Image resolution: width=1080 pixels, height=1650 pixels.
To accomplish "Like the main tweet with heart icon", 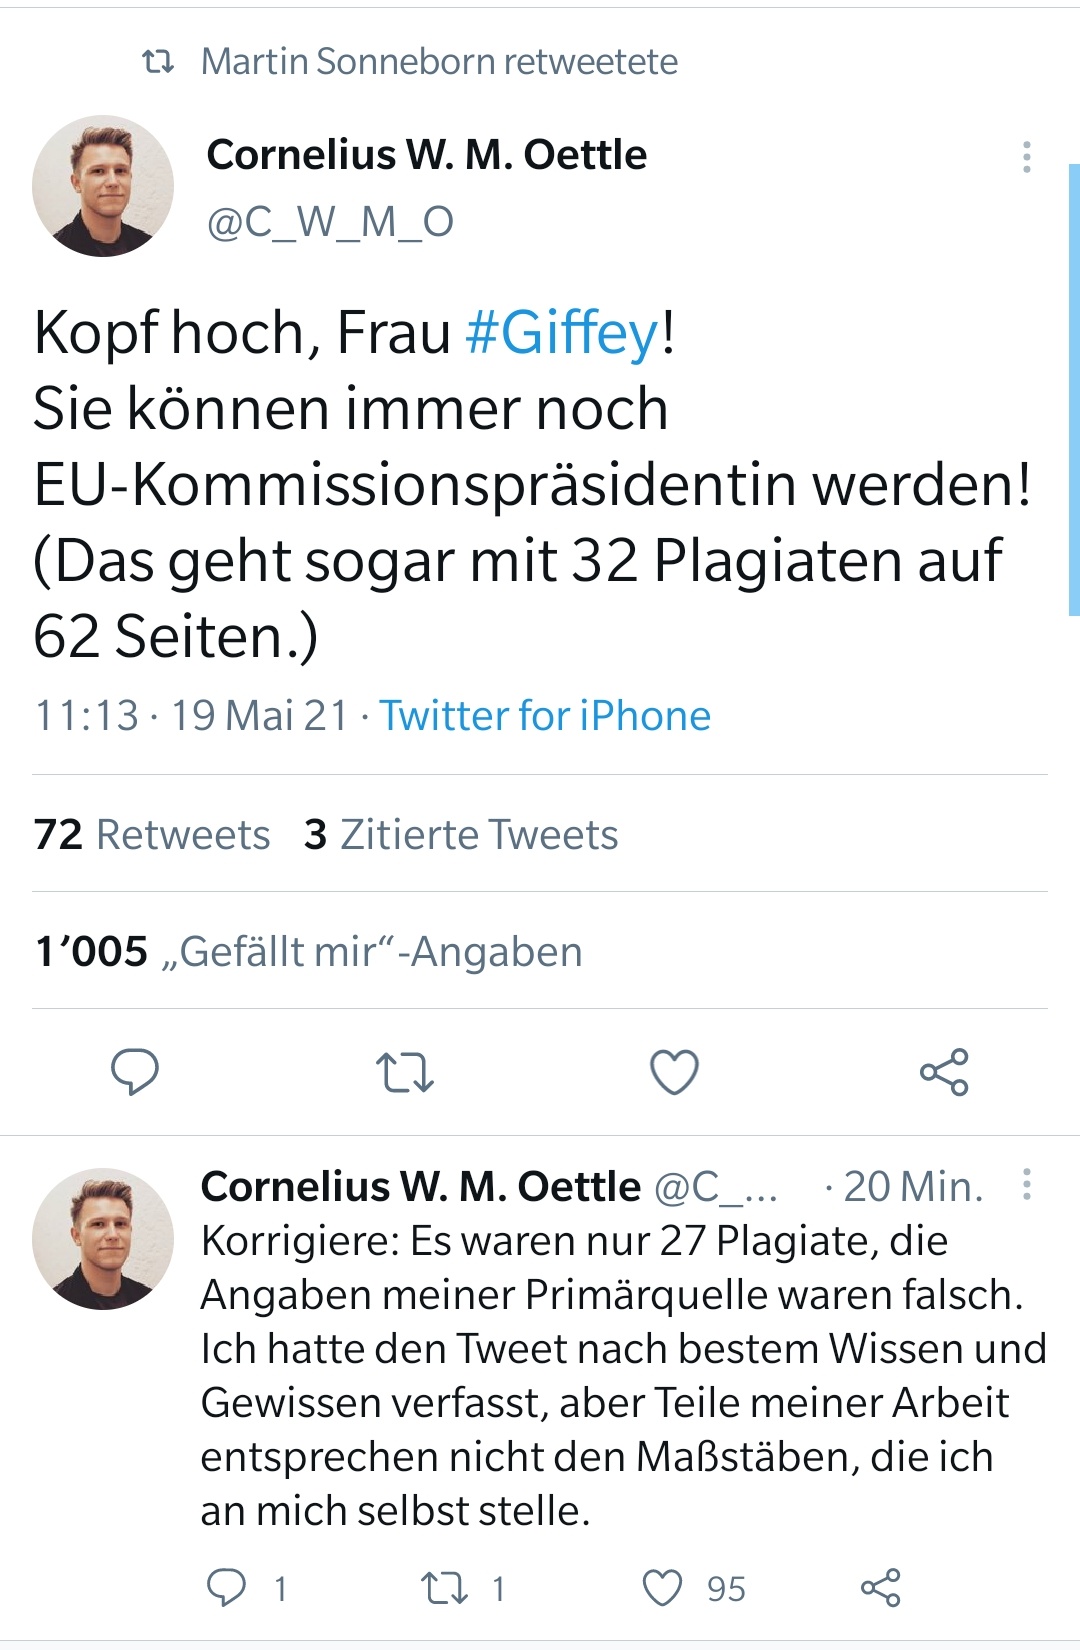I will (674, 1072).
